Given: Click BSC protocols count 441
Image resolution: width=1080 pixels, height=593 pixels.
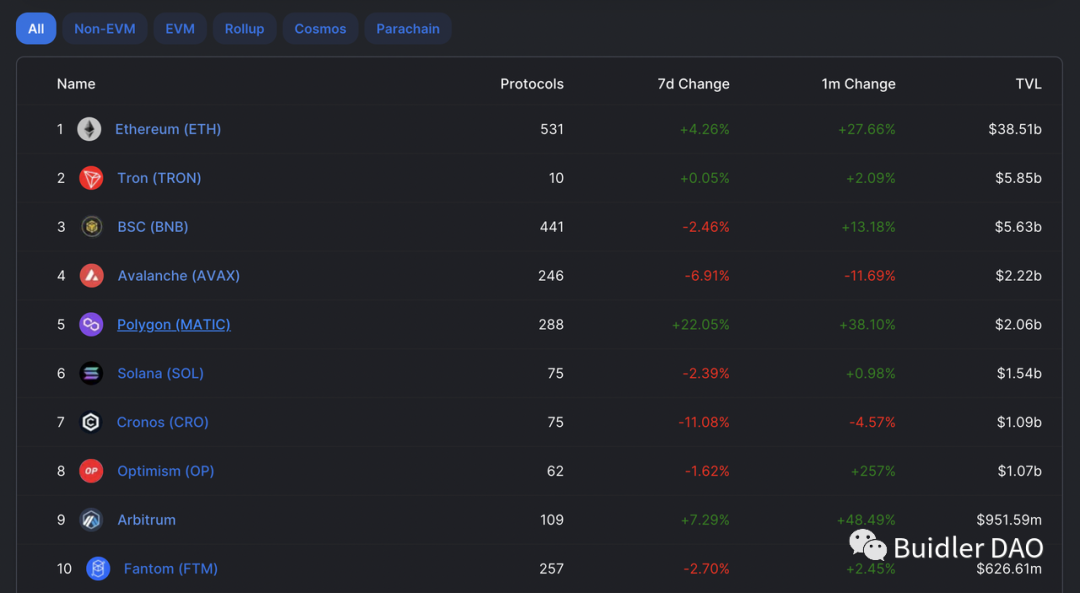Looking at the screenshot, I should coord(552,227).
